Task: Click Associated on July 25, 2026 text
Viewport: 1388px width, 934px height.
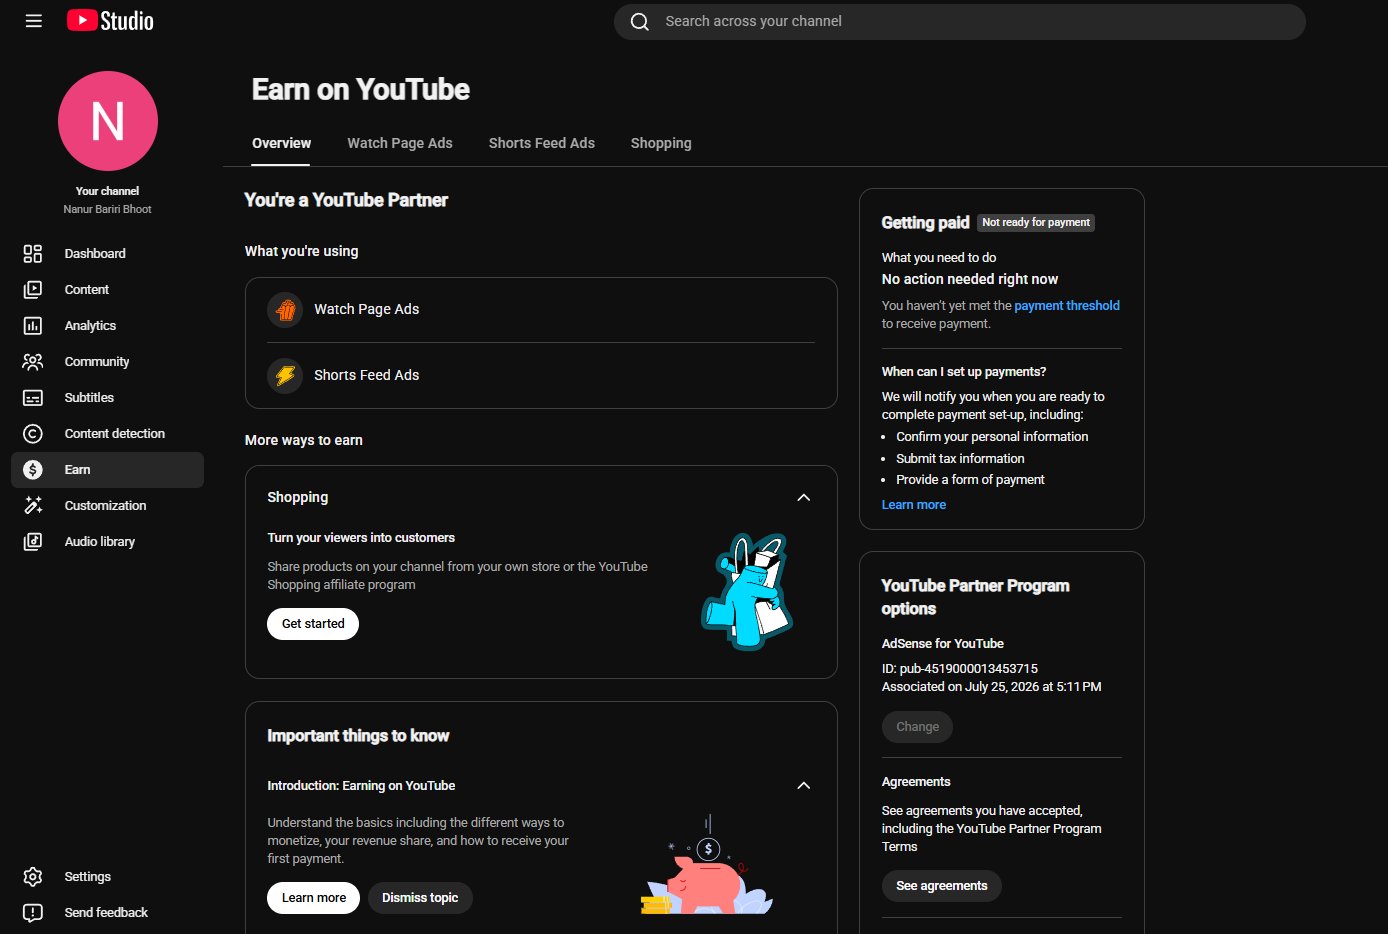Action: coord(991,687)
